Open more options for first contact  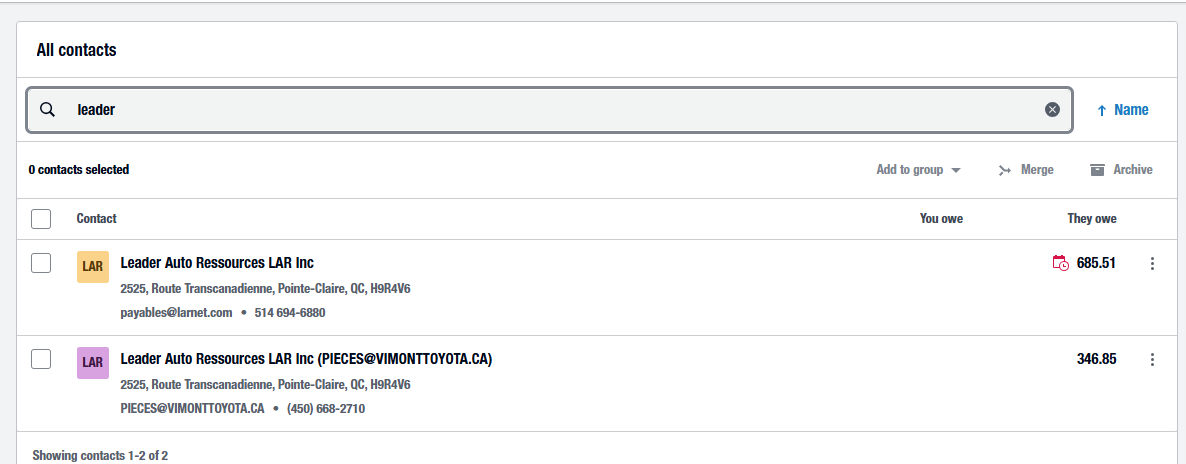tap(1152, 263)
